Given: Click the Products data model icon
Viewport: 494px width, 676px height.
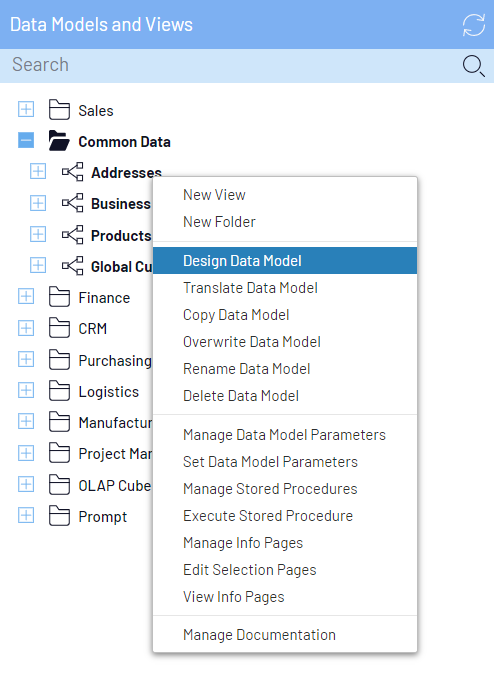Looking at the screenshot, I should [x=72, y=235].
